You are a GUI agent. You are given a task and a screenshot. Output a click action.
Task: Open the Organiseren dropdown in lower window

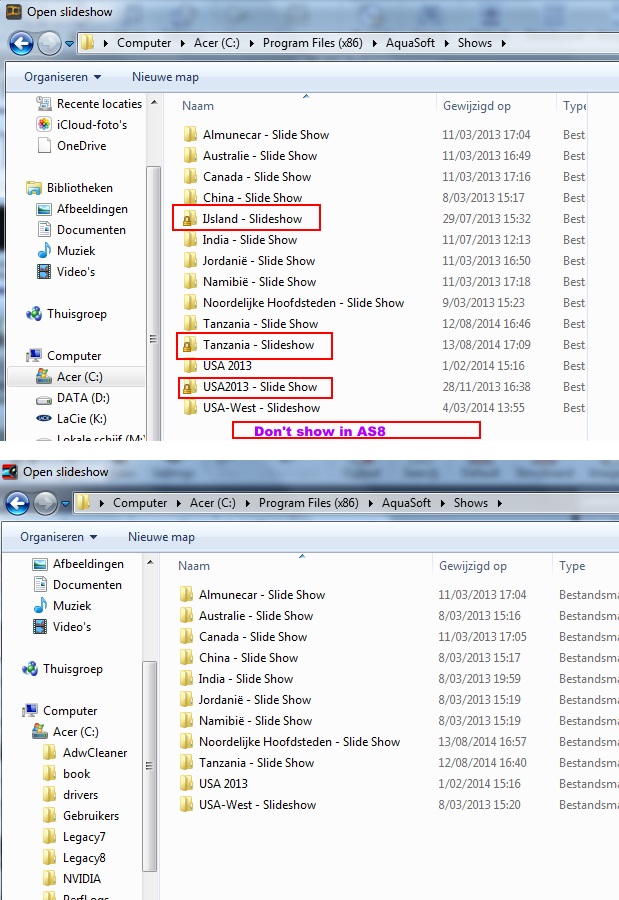(x=58, y=537)
